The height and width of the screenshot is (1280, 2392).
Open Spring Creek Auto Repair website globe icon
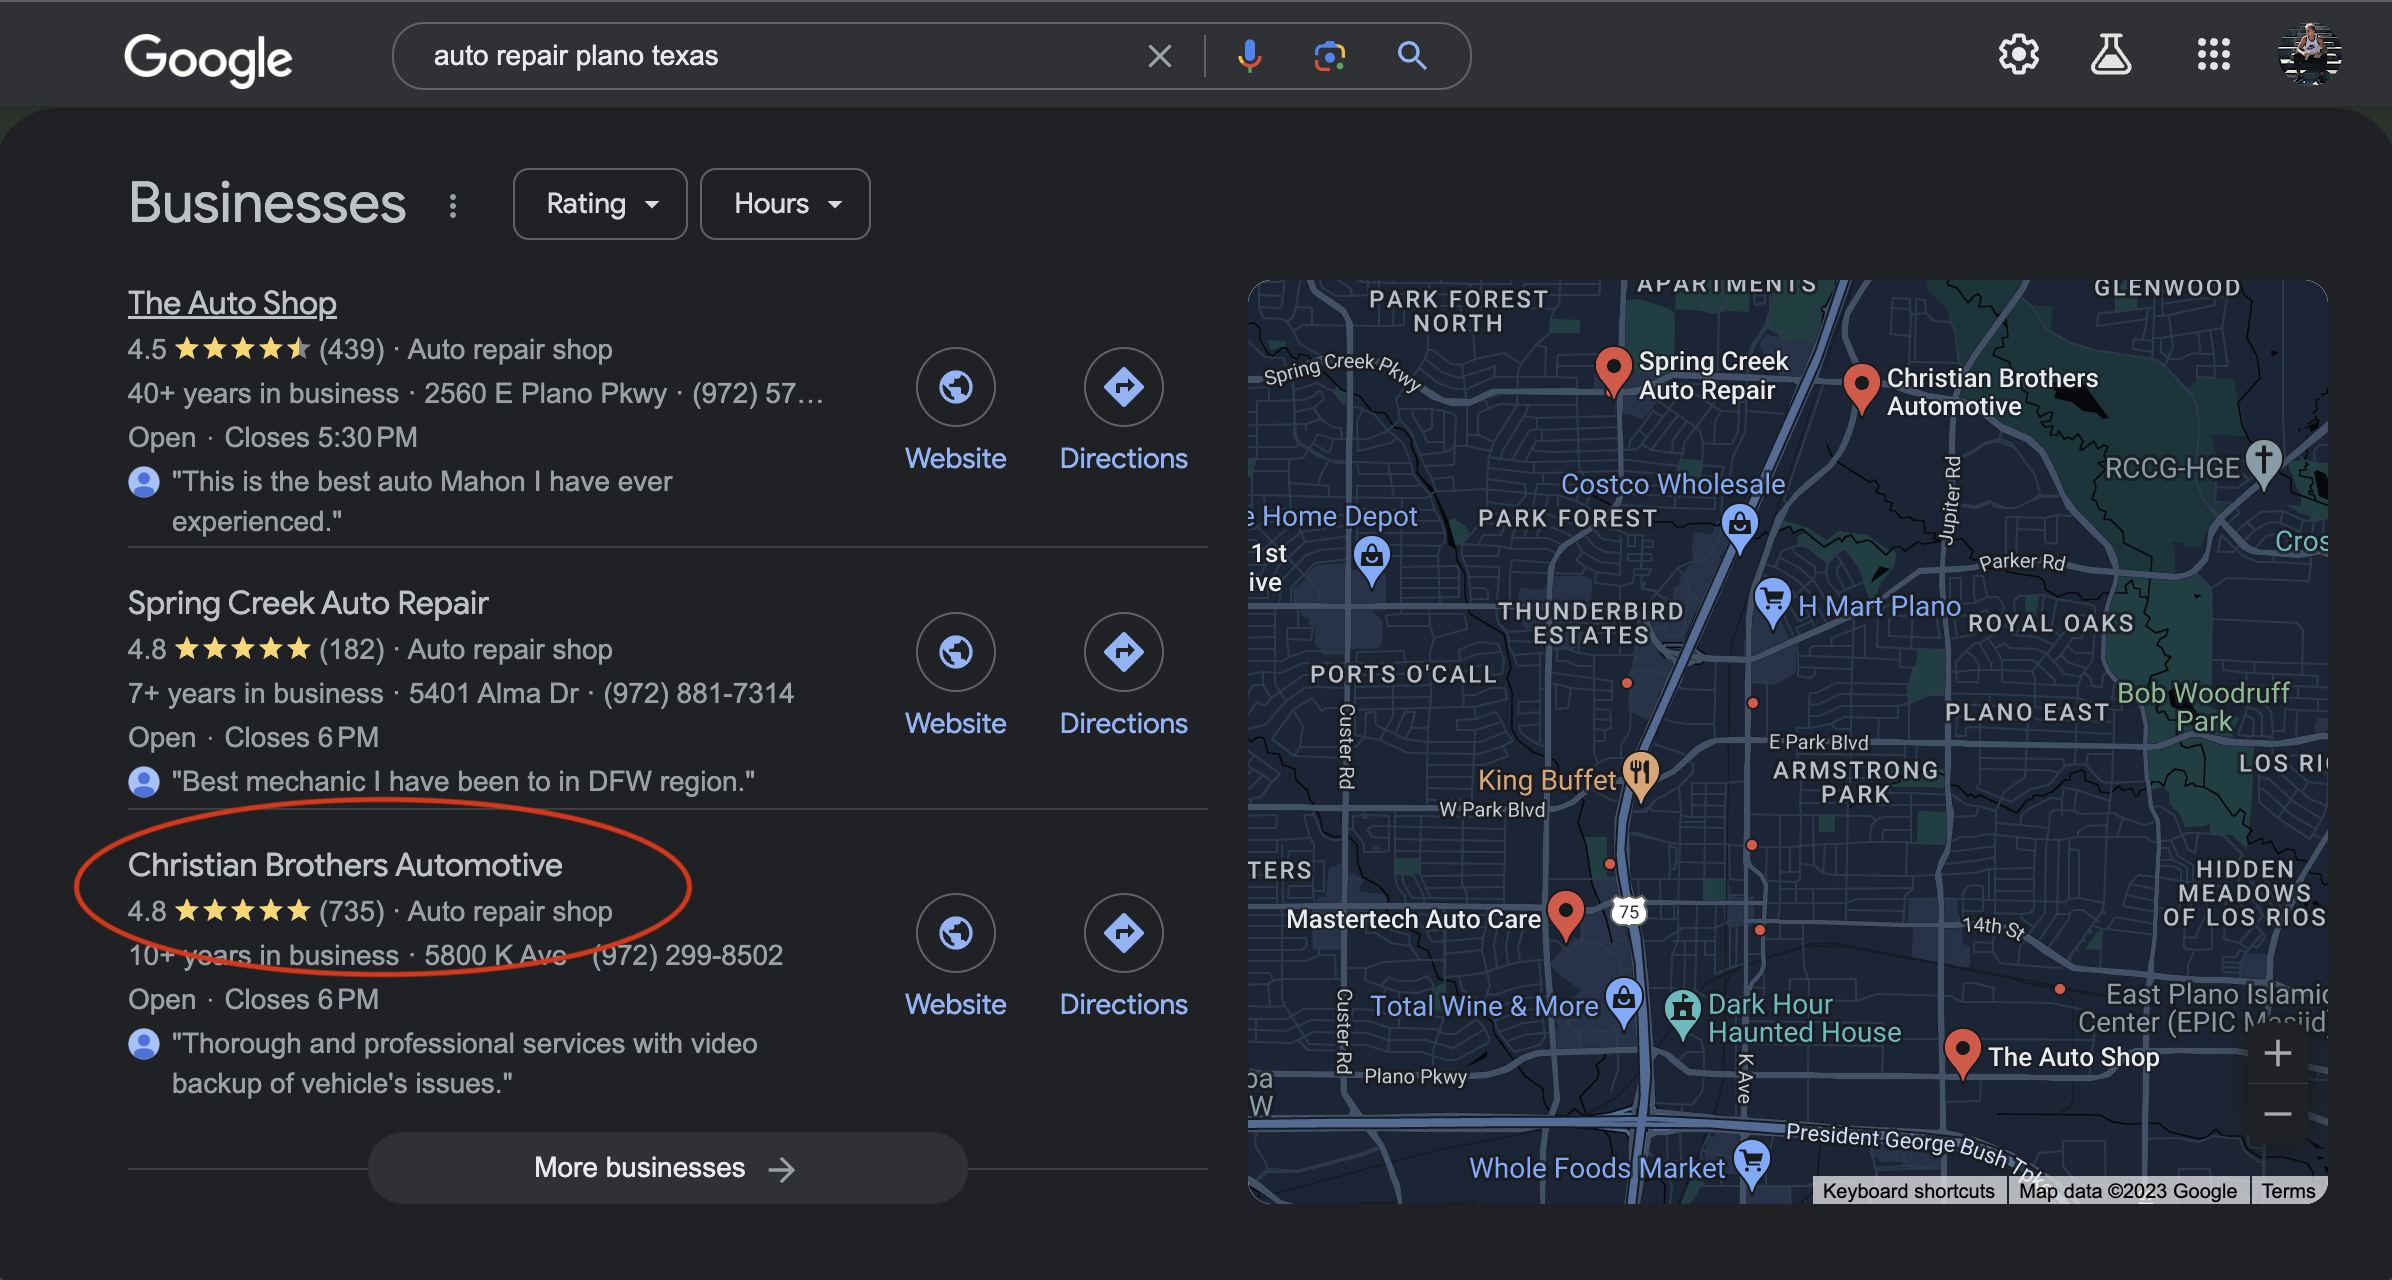pyautogui.click(x=956, y=651)
